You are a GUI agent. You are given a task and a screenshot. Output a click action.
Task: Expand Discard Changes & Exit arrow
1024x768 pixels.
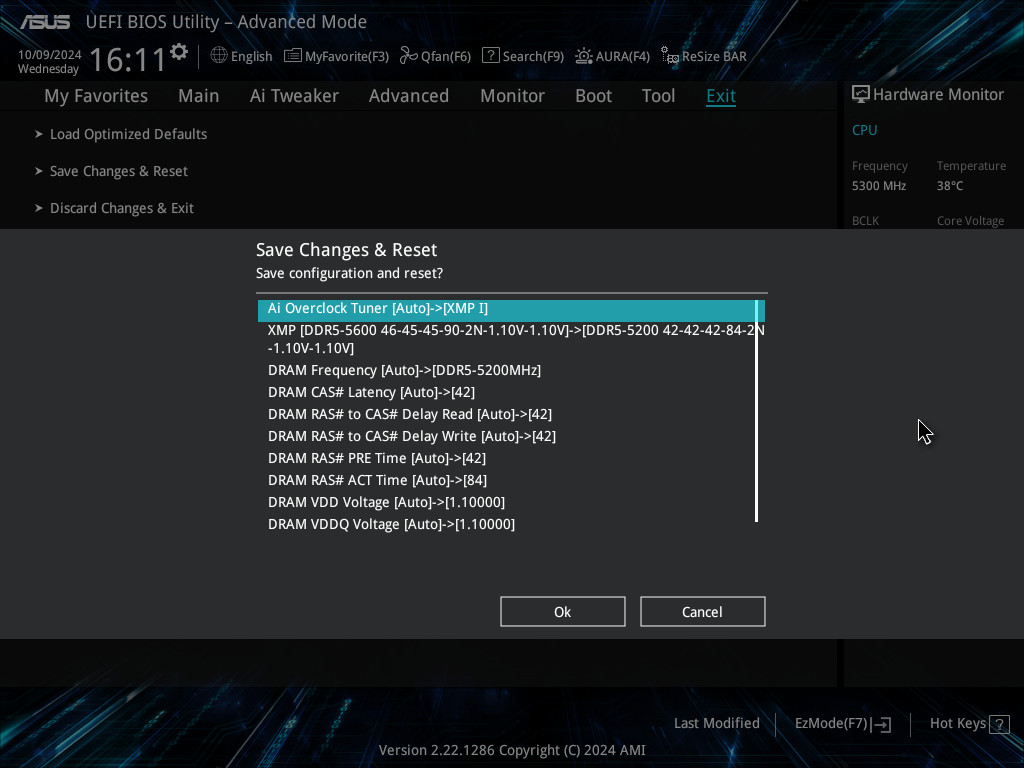(x=39, y=208)
